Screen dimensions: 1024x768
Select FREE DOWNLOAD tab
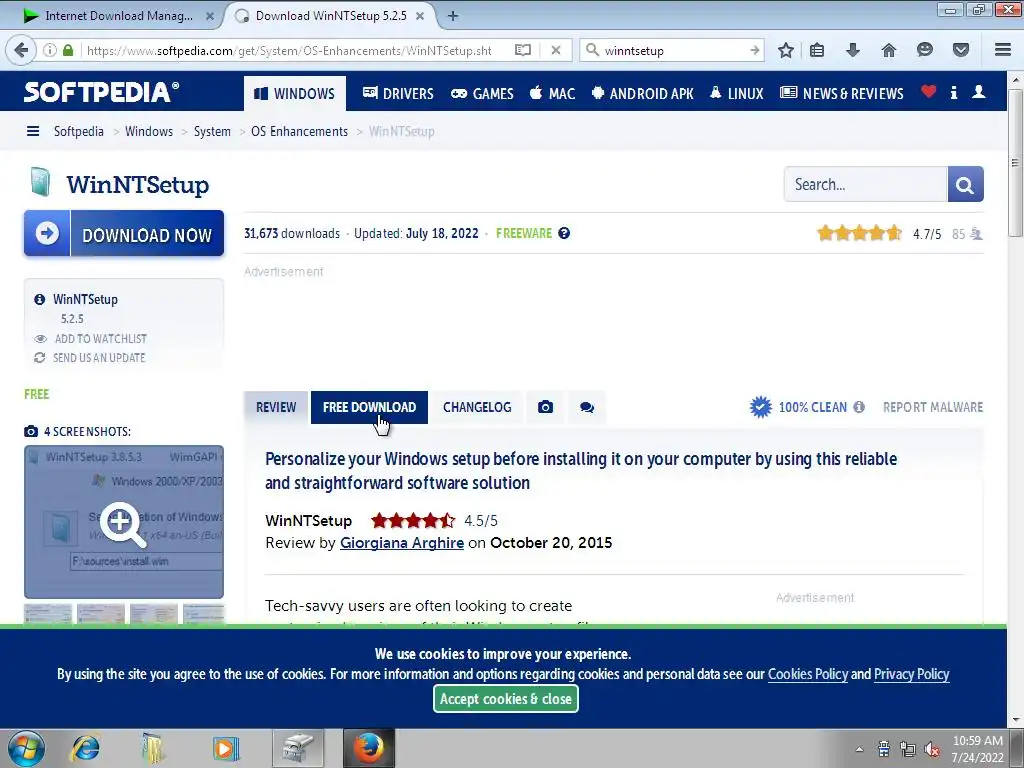369,408
